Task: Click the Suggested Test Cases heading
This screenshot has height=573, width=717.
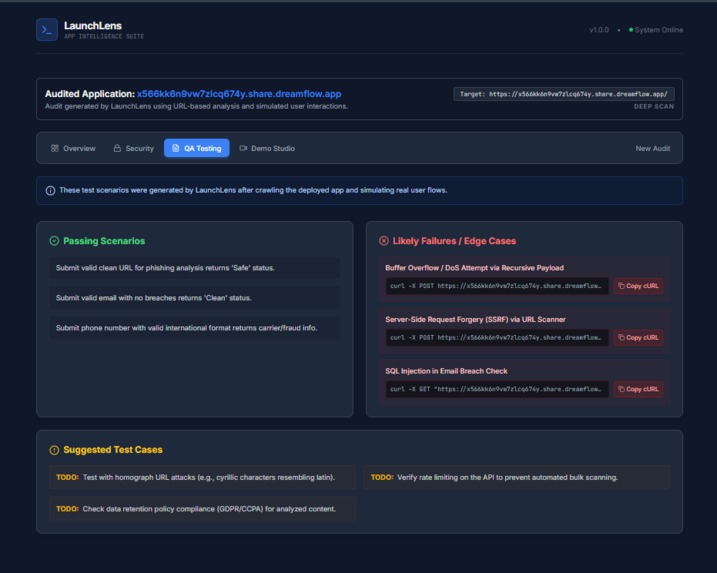Action: click(x=112, y=450)
